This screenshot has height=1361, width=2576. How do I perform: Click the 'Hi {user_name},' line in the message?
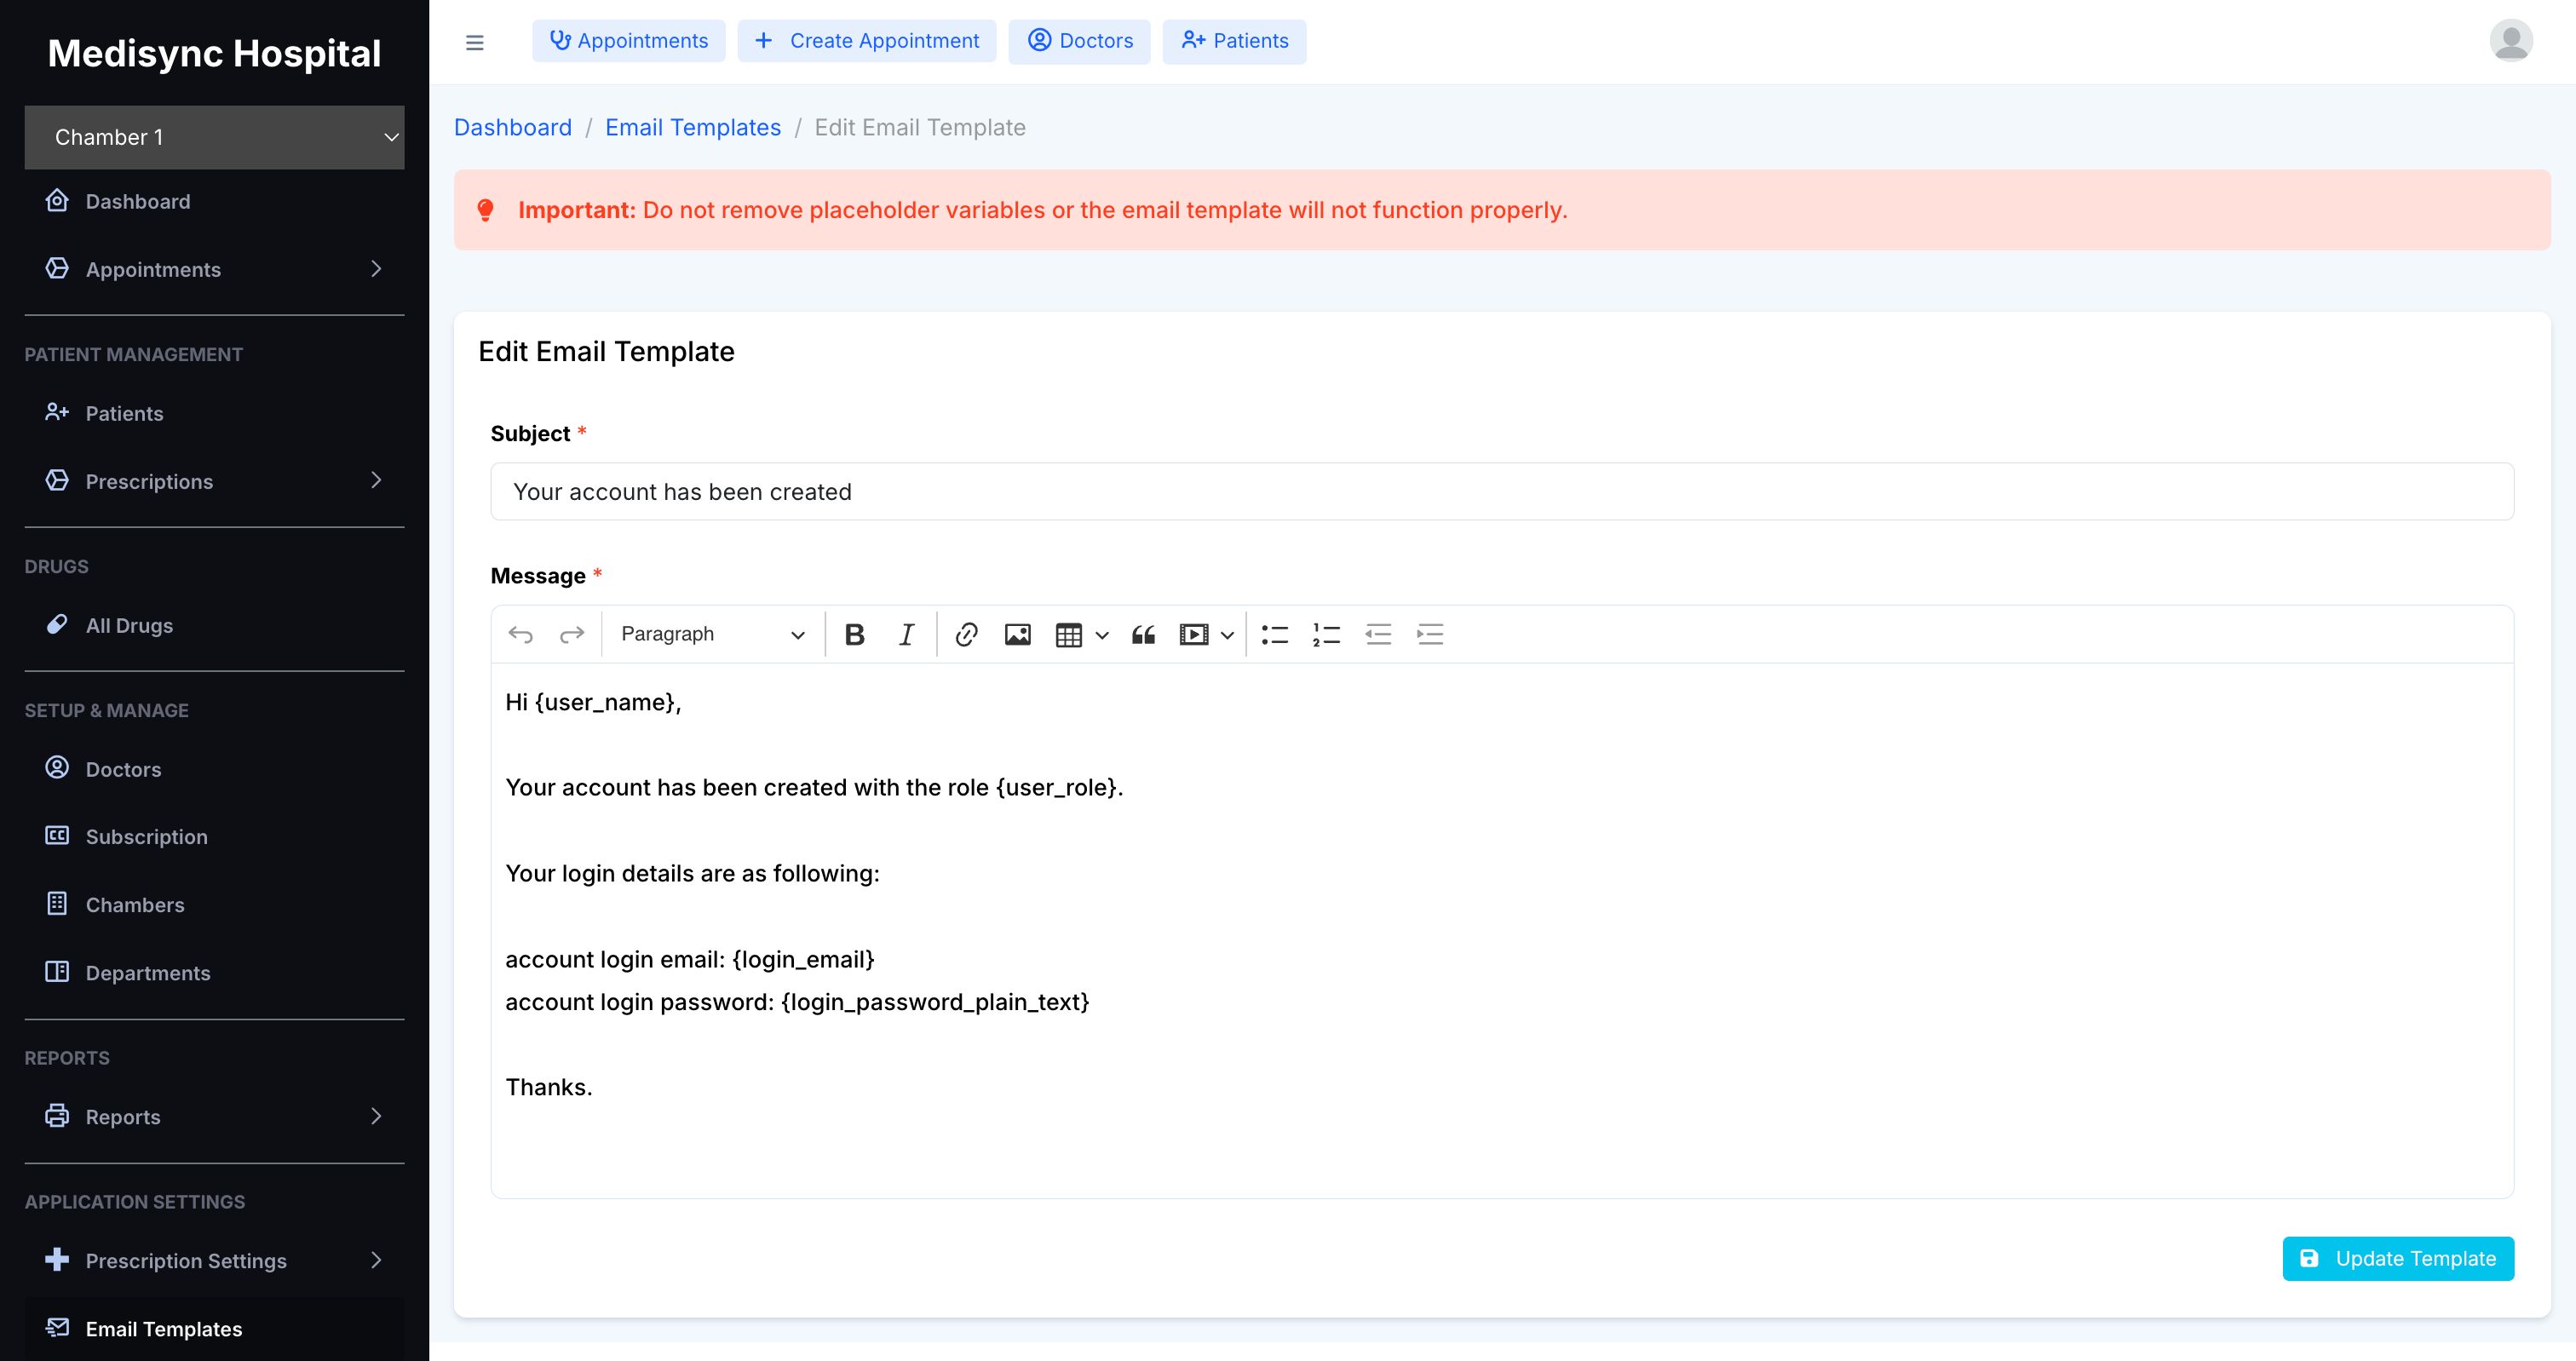[593, 702]
